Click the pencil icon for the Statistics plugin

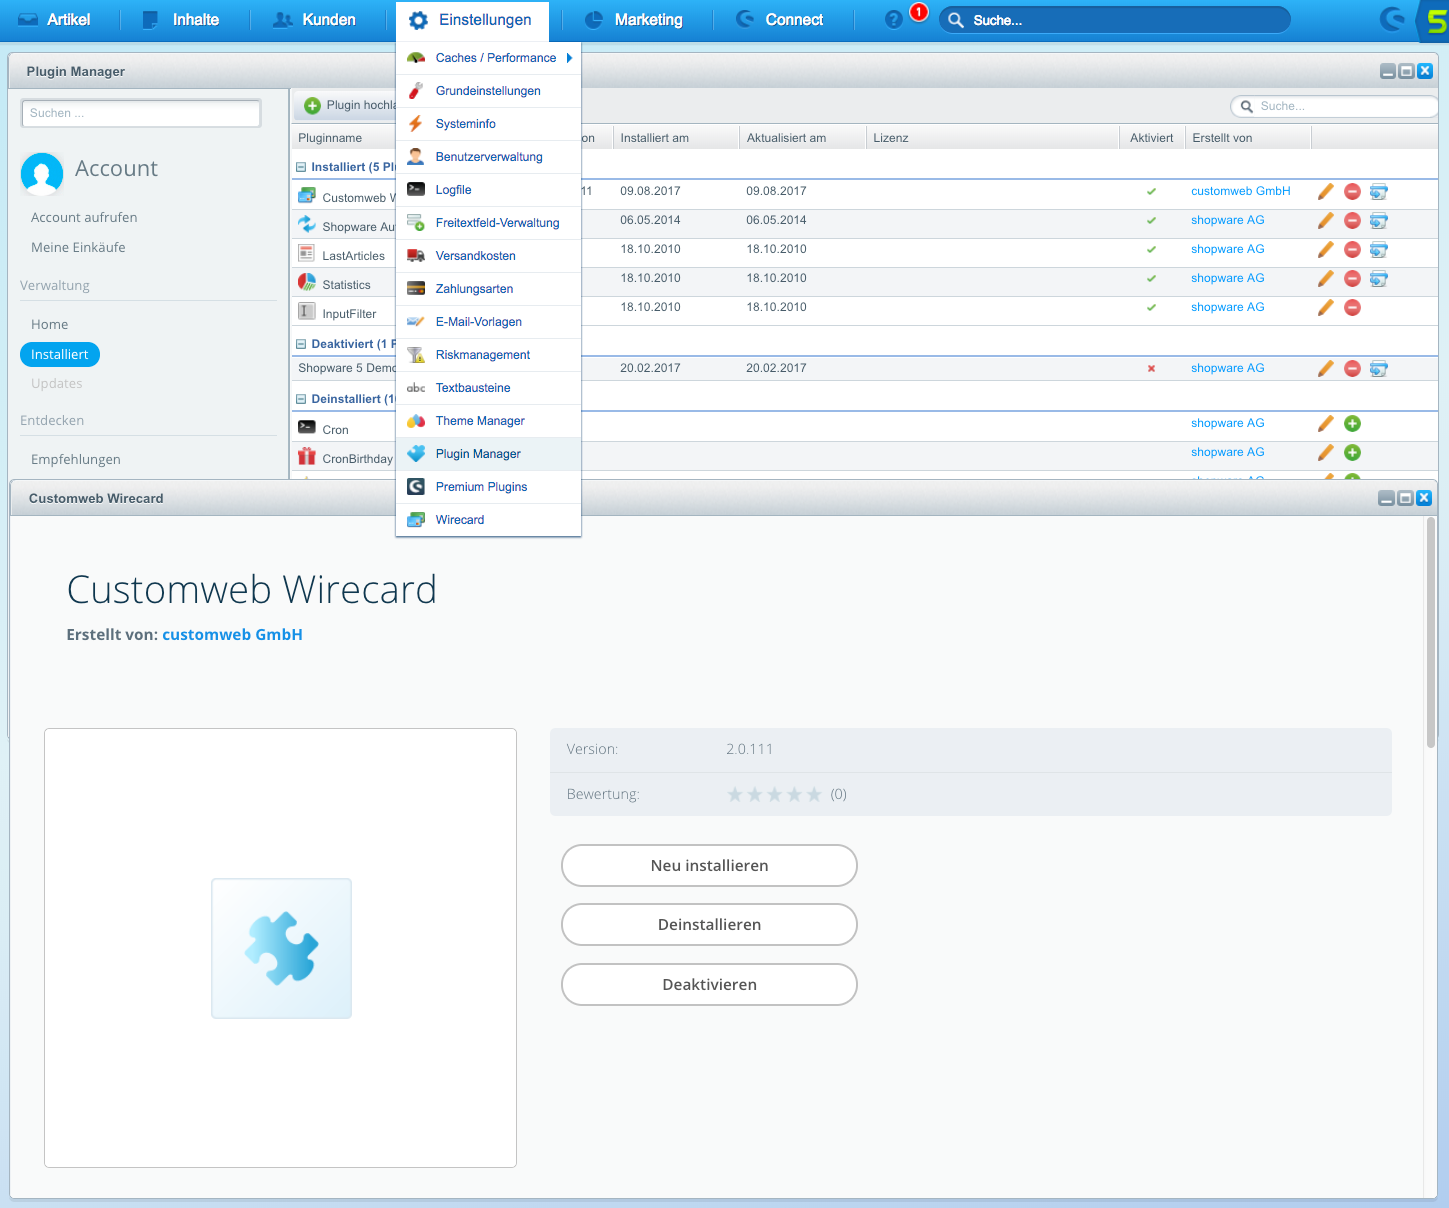(x=1326, y=279)
